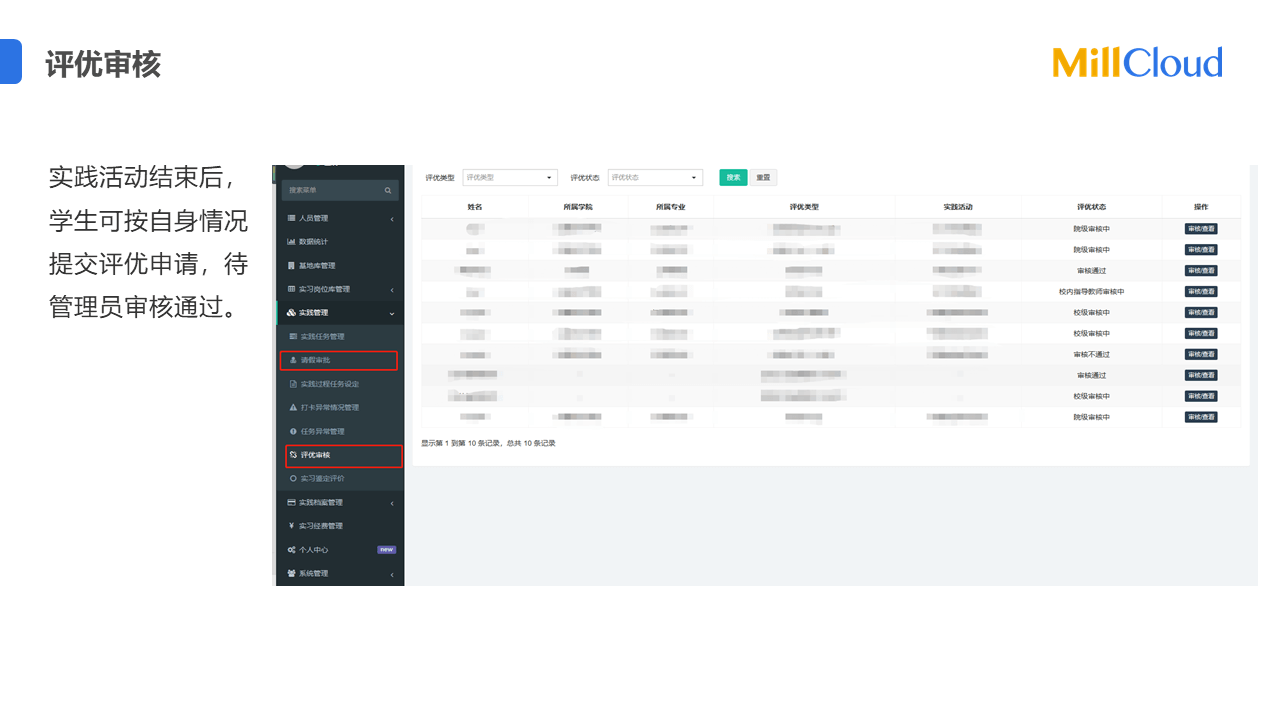This screenshot has width=1280, height=720.
Task: Go to 实习鉴定评价 in sidebar
Action: coord(322,479)
